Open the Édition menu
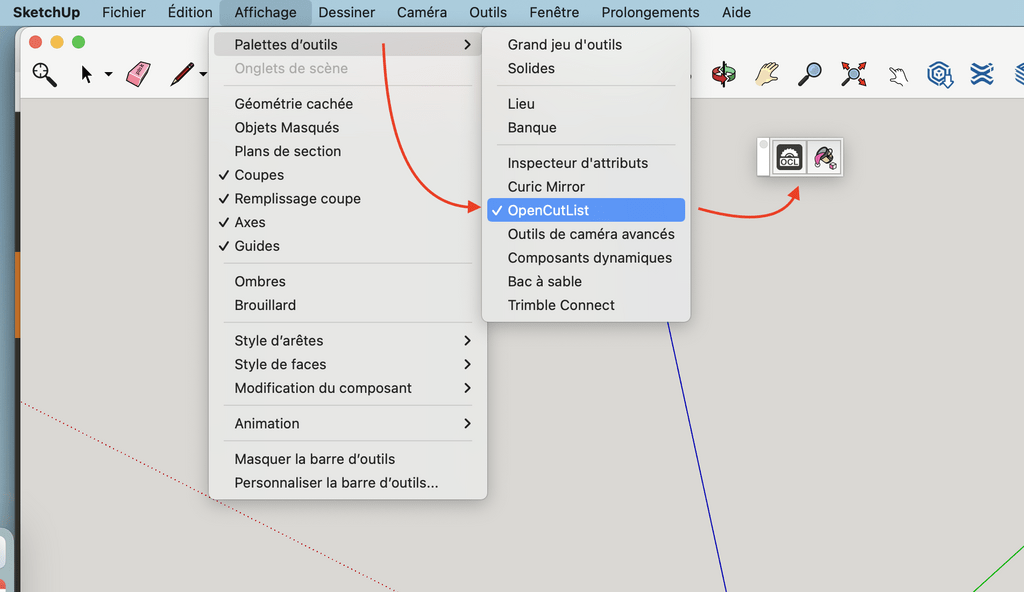This screenshot has height=592, width=1024. (190, 12)
